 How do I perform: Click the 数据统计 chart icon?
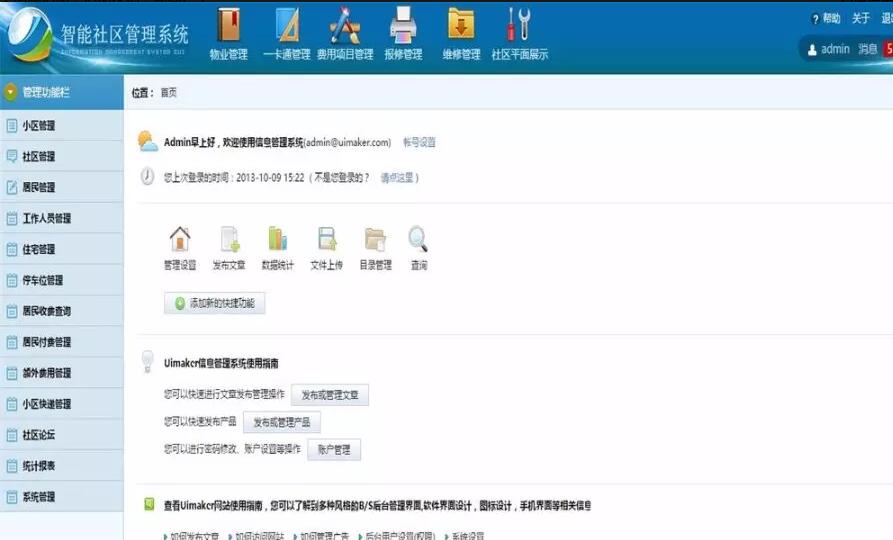pos(277,239)
